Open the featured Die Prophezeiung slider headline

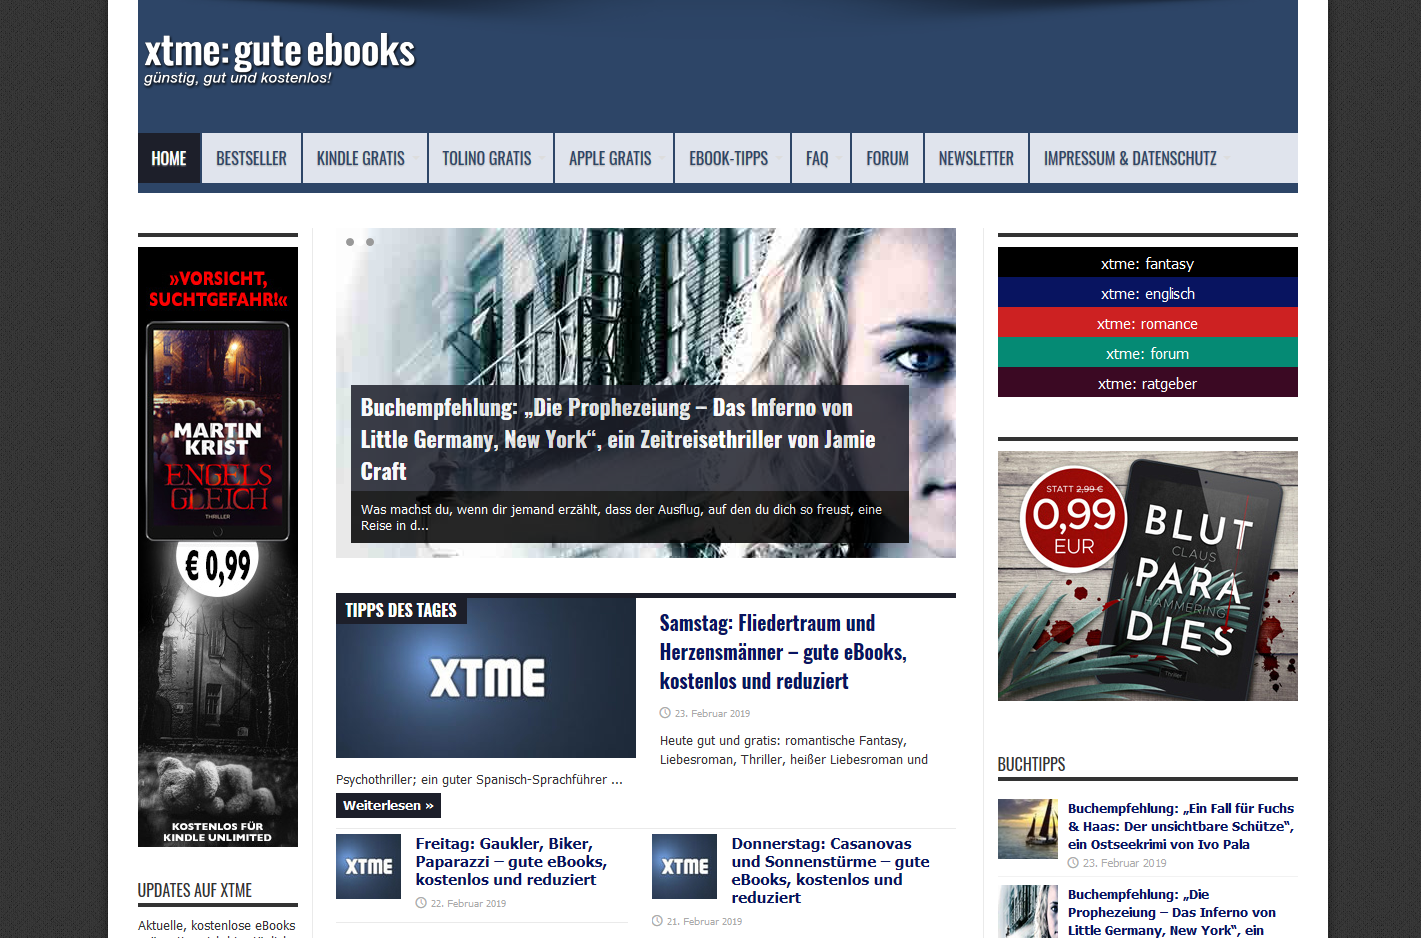point(618,439)
